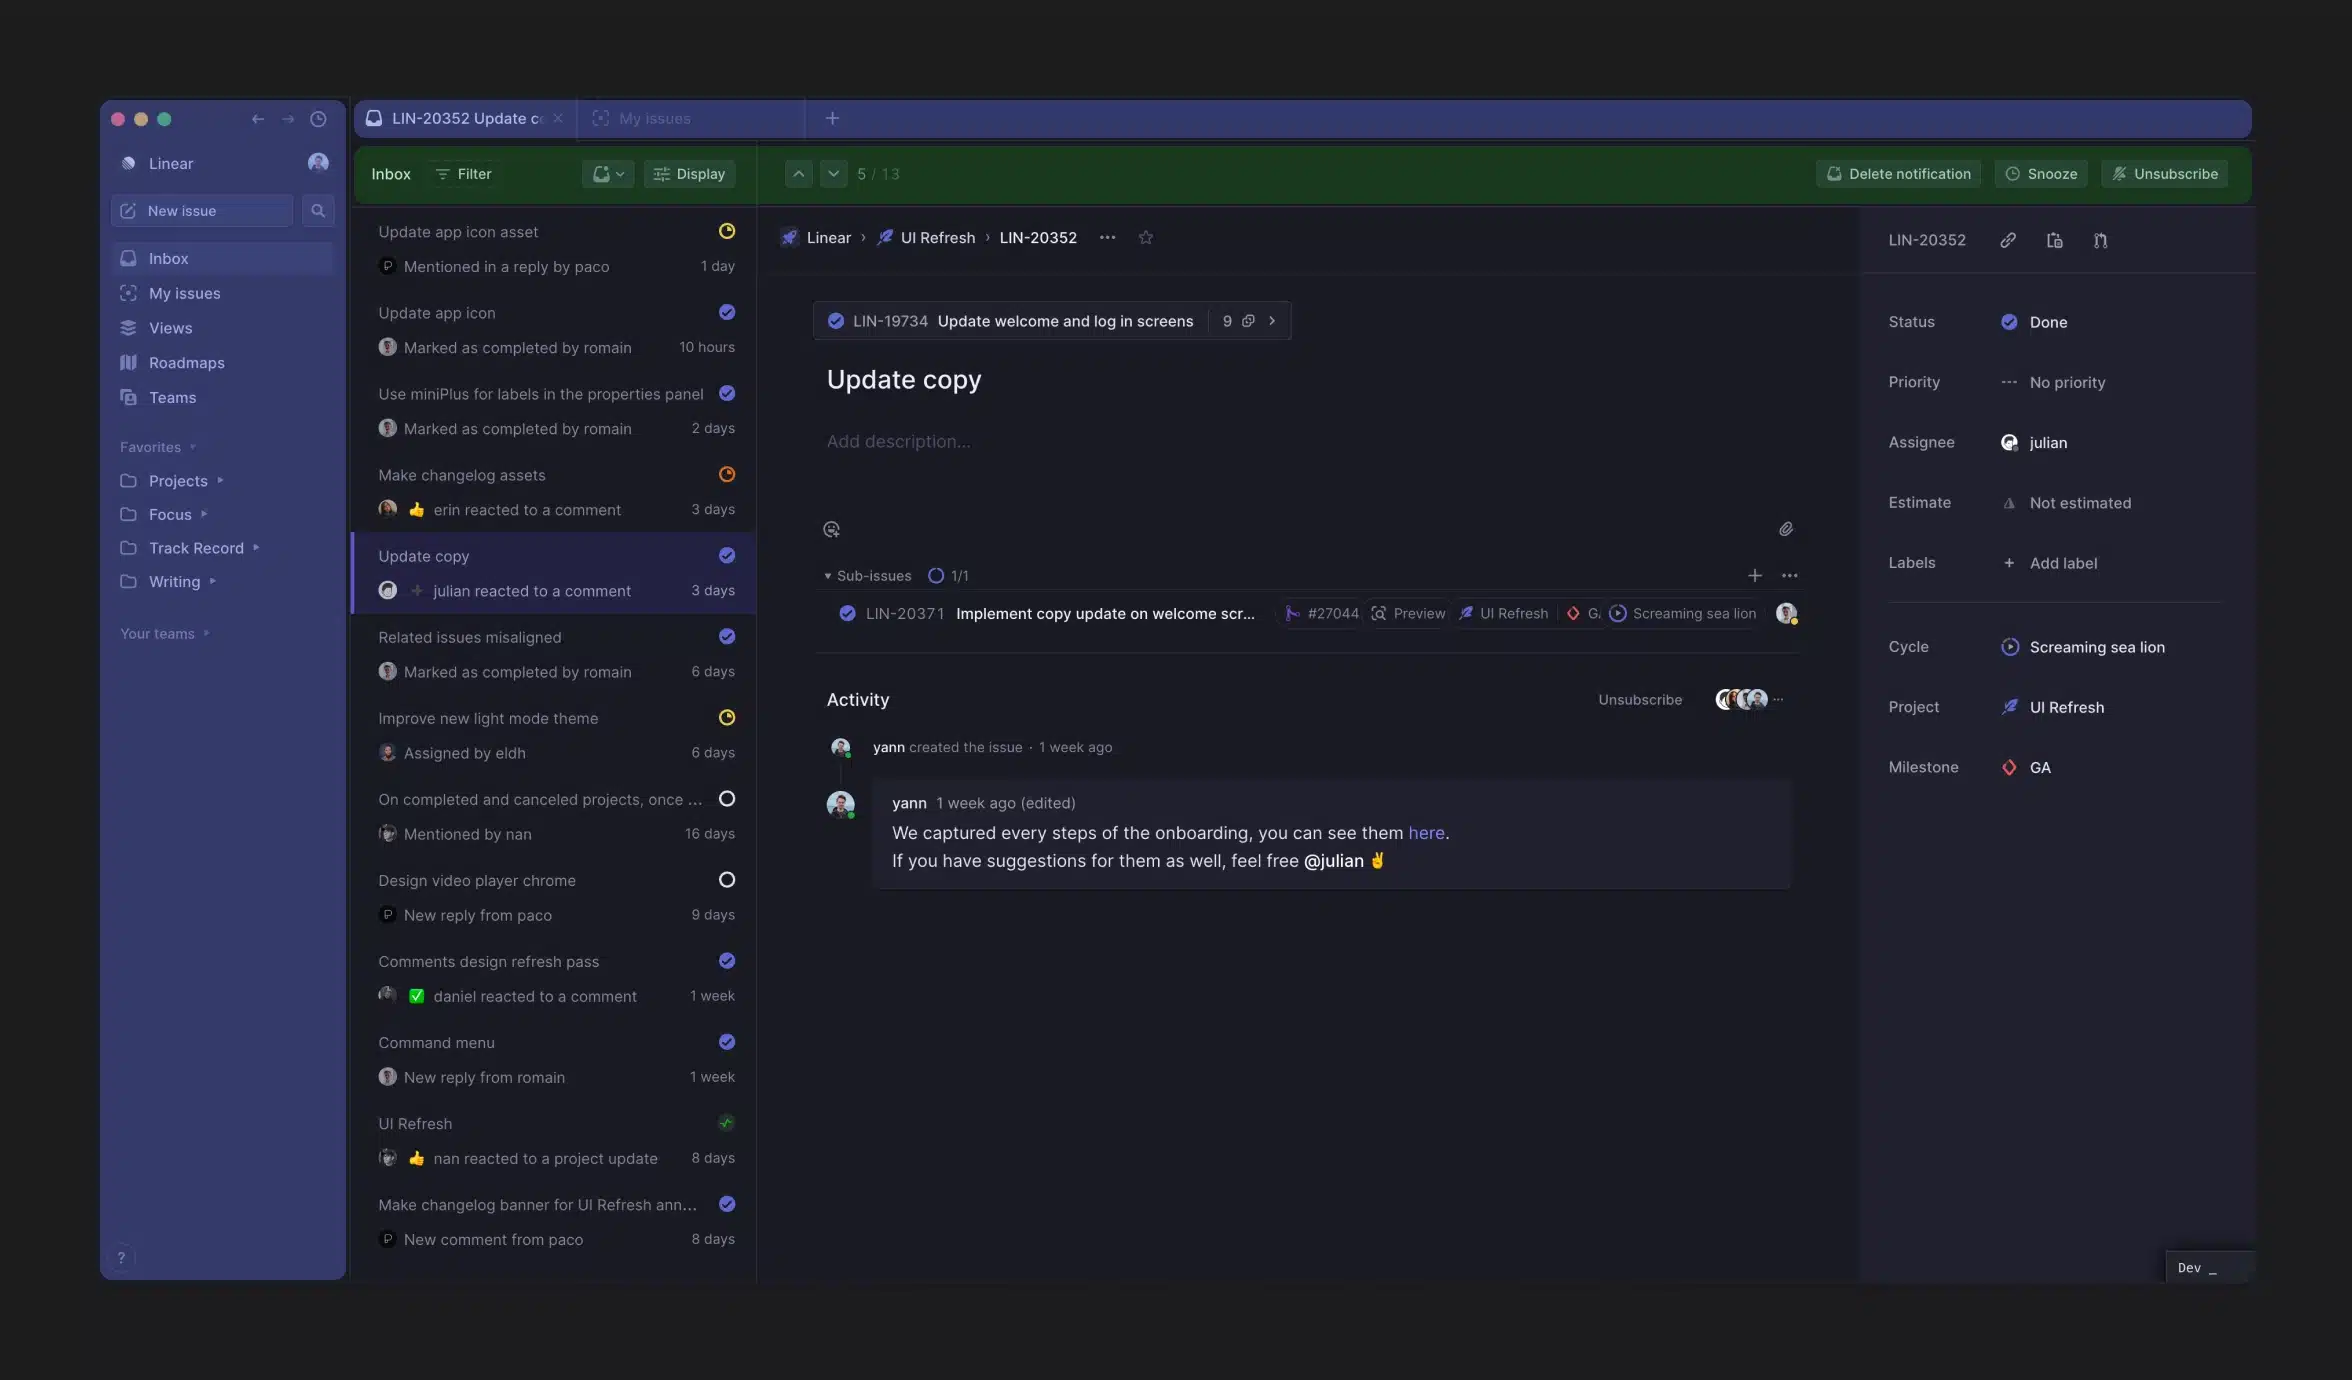
Task: Click the attachment paperclip icon
Action: coord(1785,529)
